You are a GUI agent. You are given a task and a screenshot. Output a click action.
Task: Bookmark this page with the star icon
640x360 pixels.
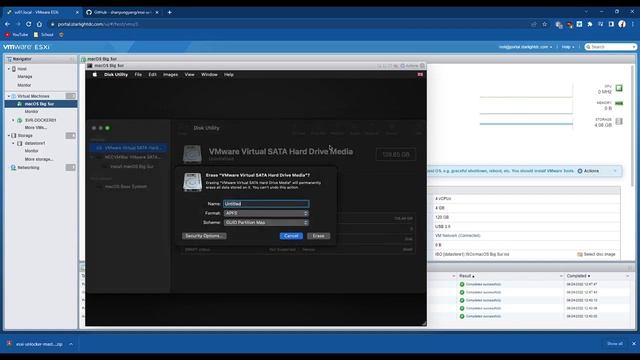tap(544, 24)
